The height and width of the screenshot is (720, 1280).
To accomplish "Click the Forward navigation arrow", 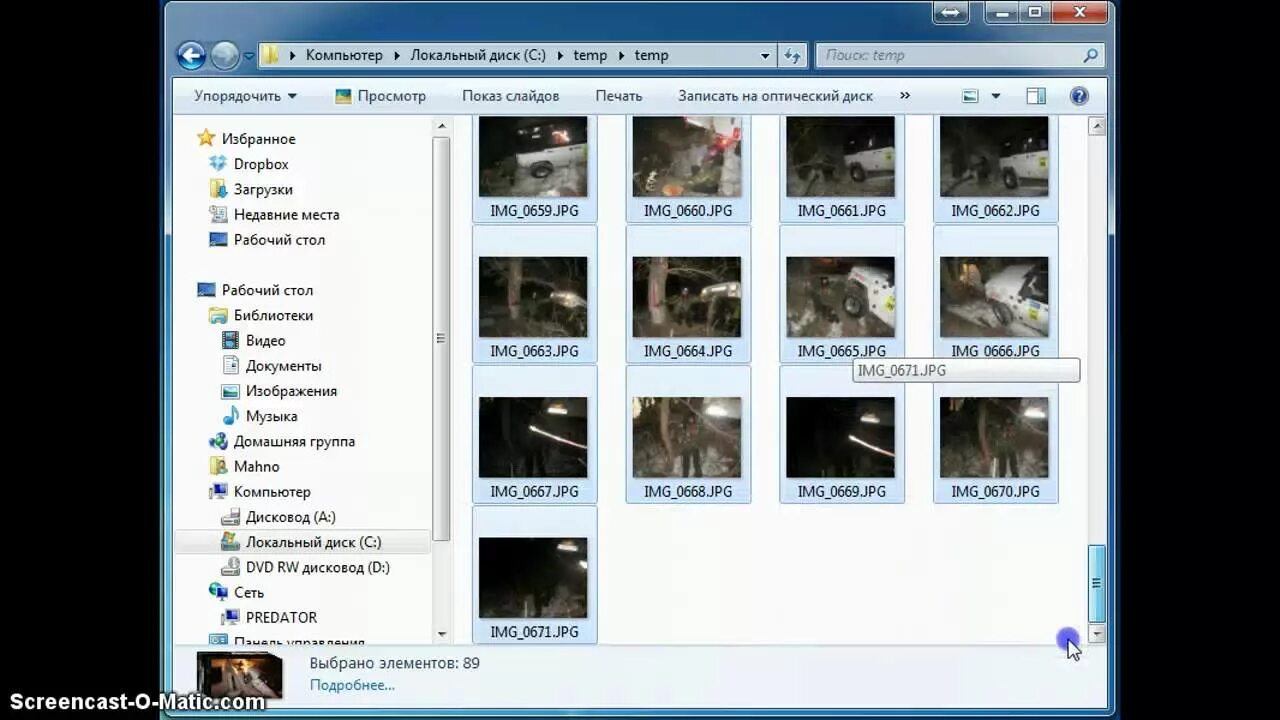I will [225, 55].
